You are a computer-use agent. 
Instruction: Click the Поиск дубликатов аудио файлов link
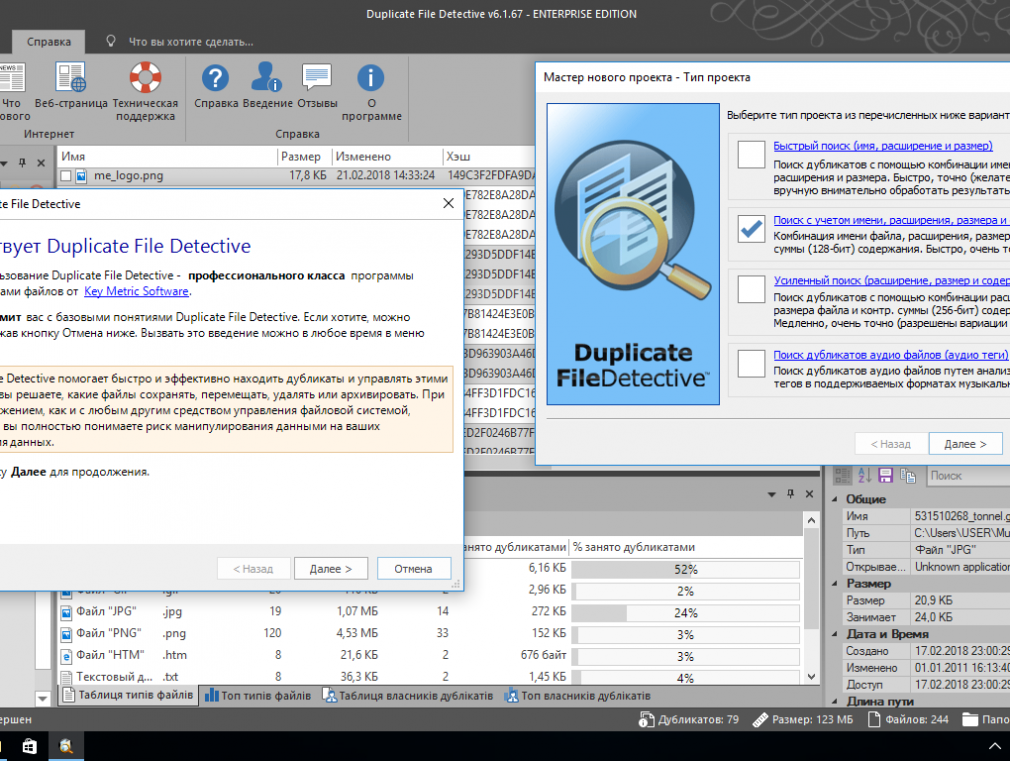point(890,355)
